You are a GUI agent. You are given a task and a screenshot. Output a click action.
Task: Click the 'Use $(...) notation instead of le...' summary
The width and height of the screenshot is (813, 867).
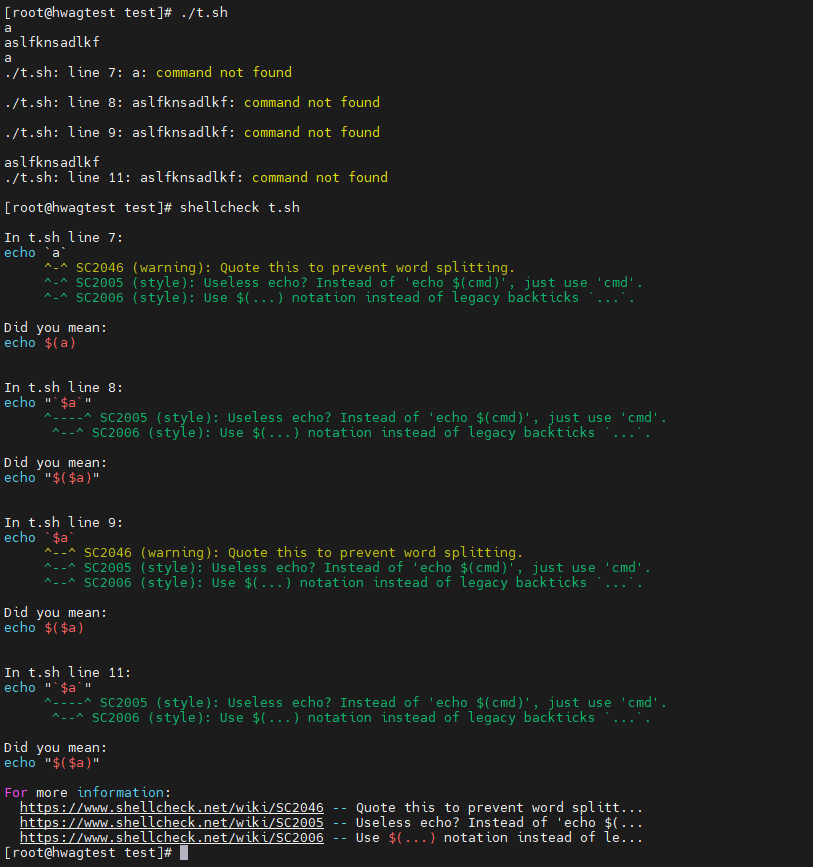click(x=499, y=838)
